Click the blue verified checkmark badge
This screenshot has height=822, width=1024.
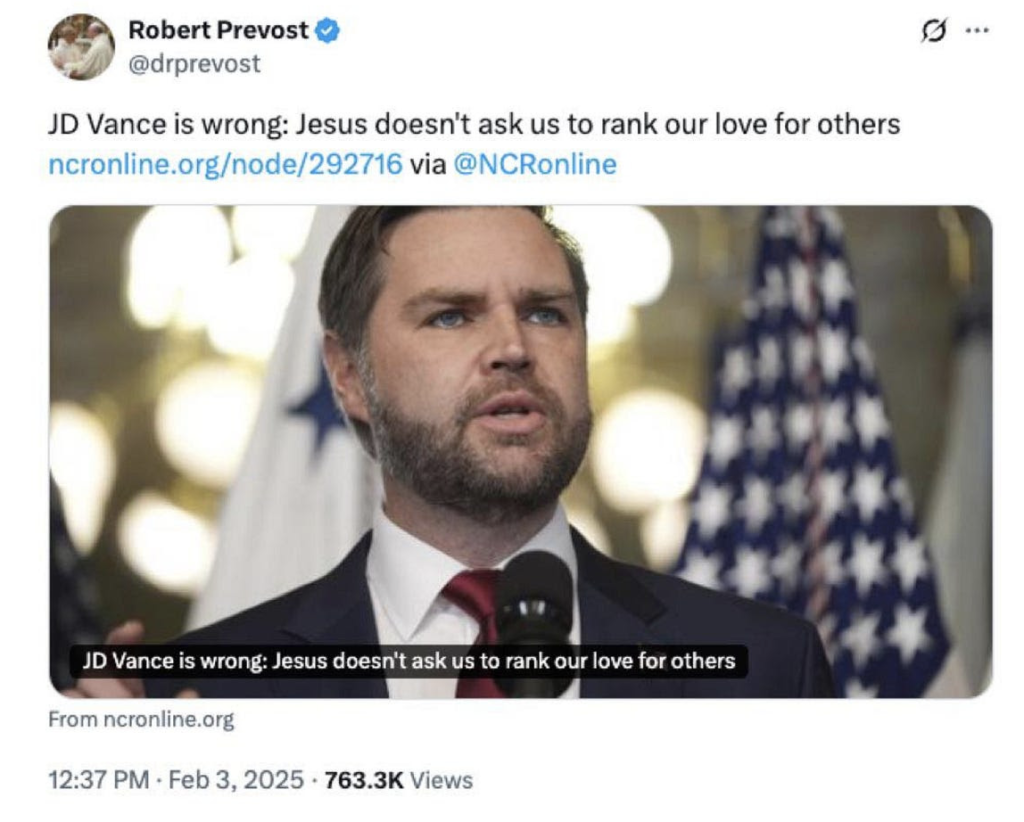(x=328, y=31)
